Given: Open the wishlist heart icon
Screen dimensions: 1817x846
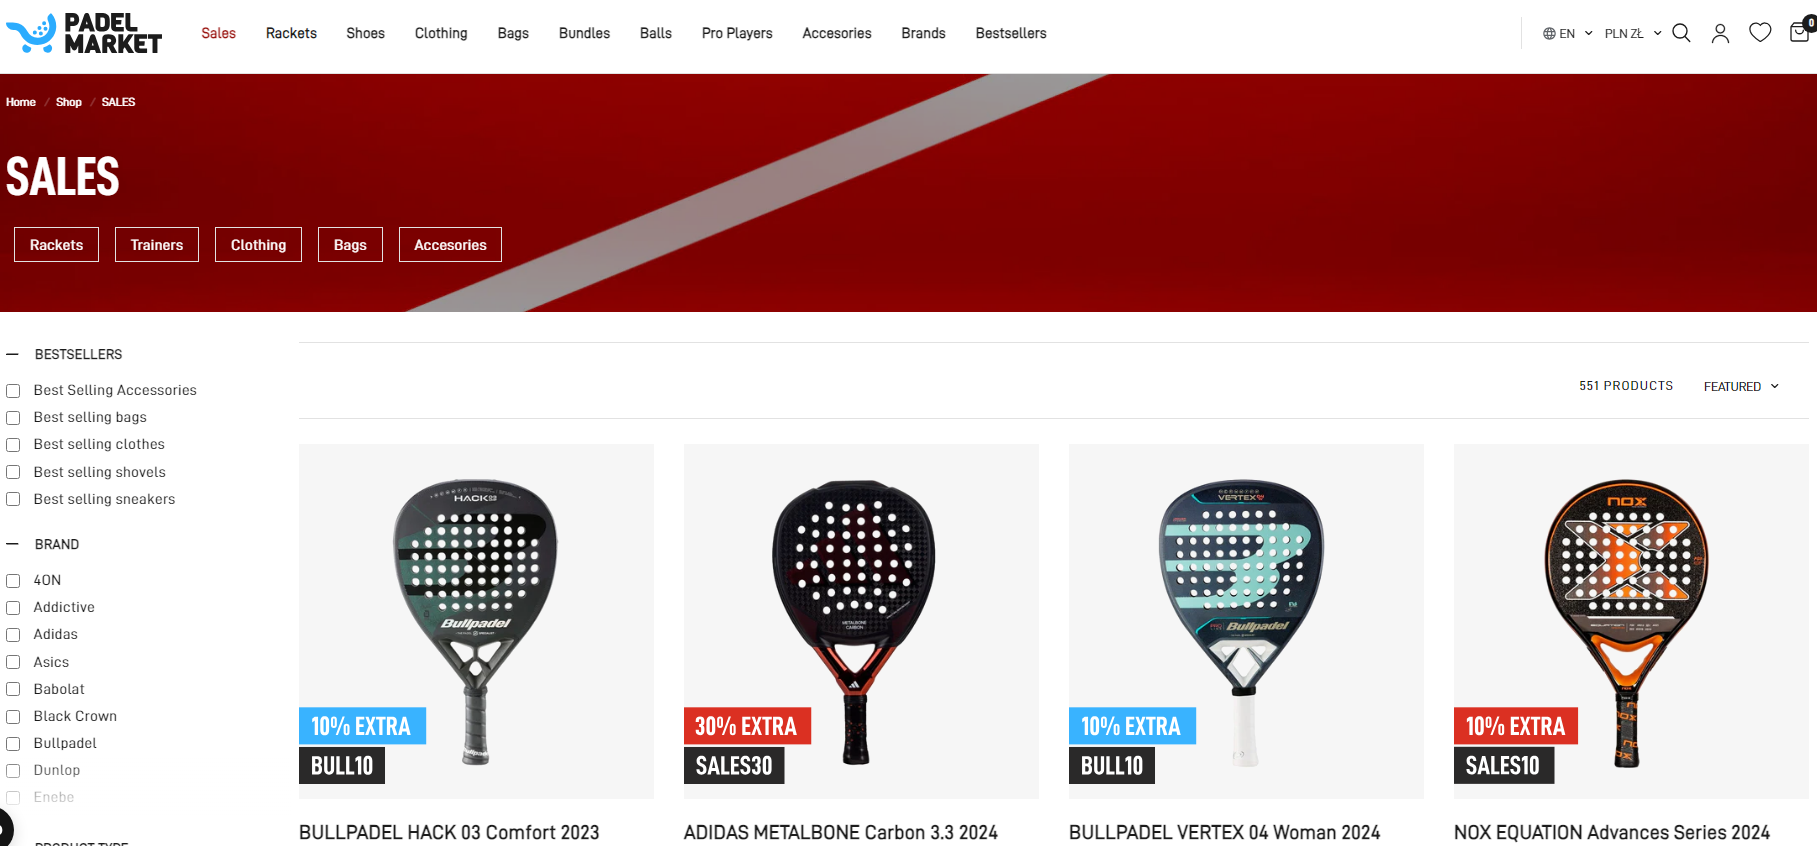Looking at the screenshot, I should 1760,33.
